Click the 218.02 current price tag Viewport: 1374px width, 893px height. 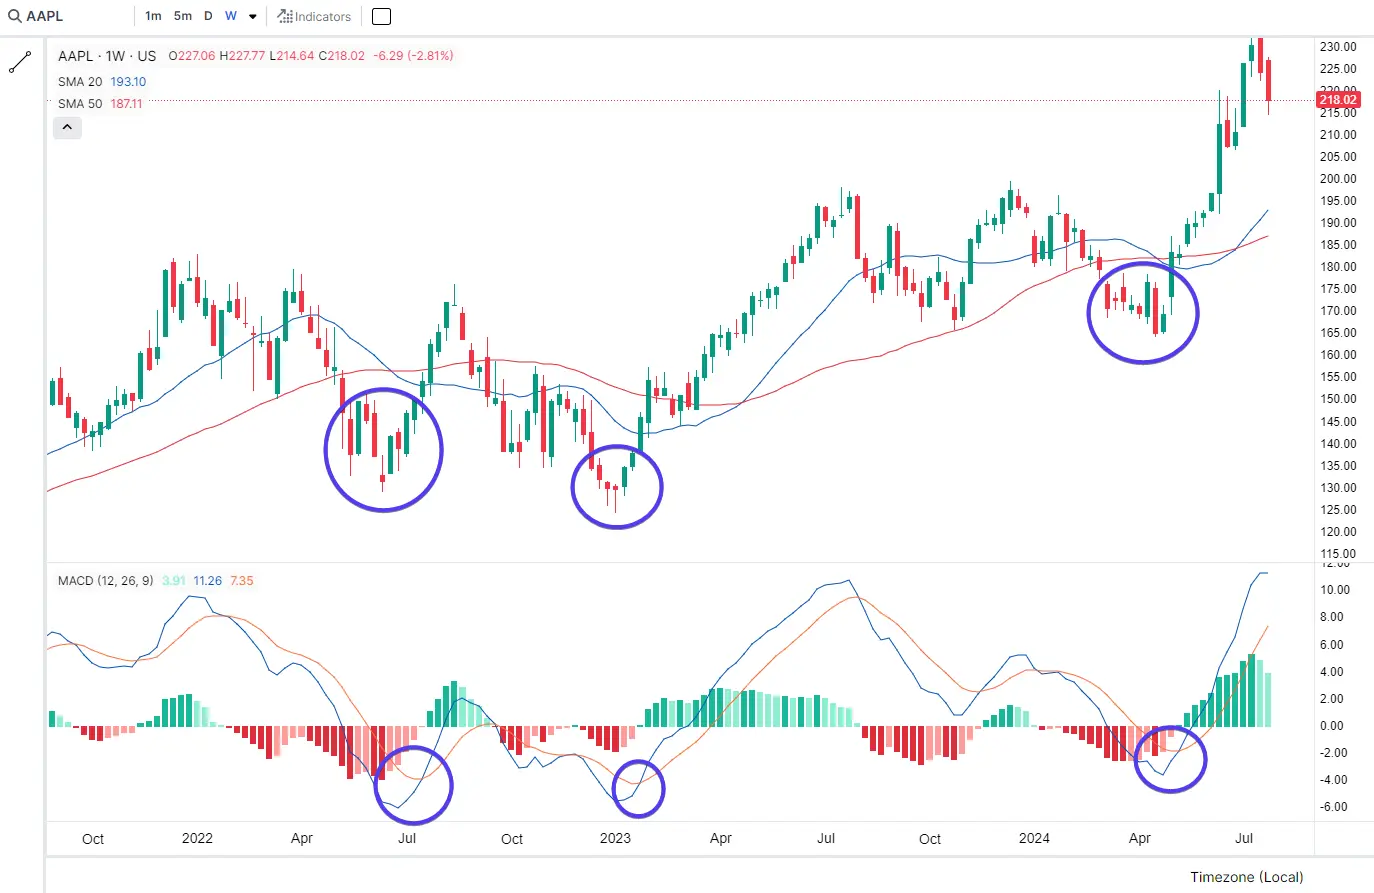click(1337, 100)
